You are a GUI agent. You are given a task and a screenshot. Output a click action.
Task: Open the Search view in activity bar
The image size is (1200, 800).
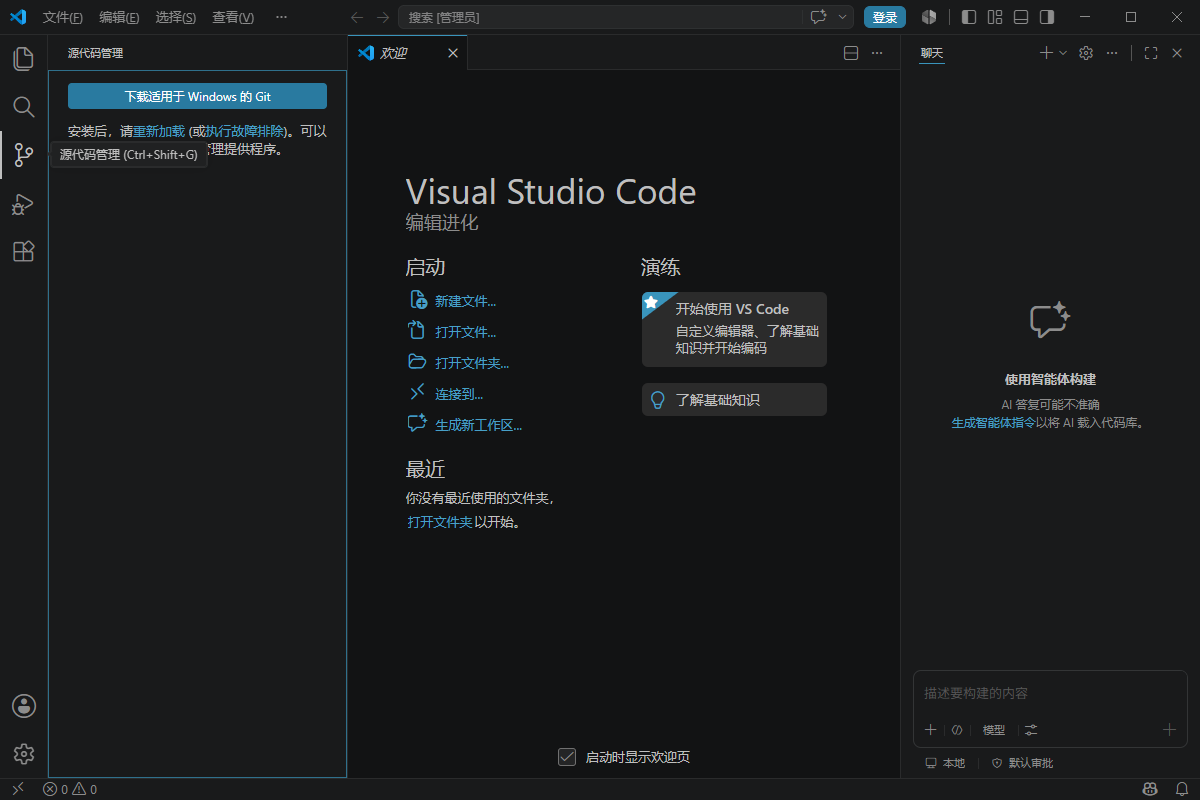tap(23, 107)
